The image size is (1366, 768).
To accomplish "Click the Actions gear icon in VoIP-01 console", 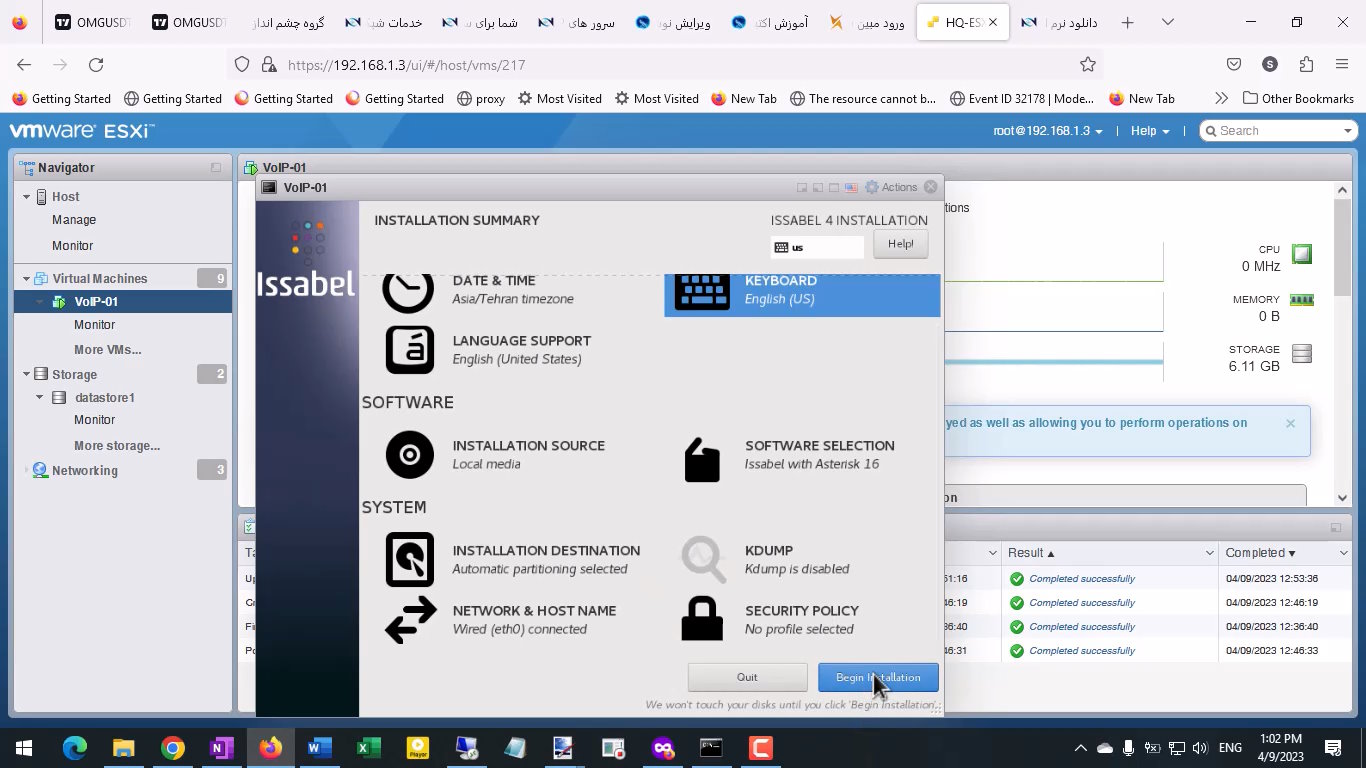I will click(872, 187).
